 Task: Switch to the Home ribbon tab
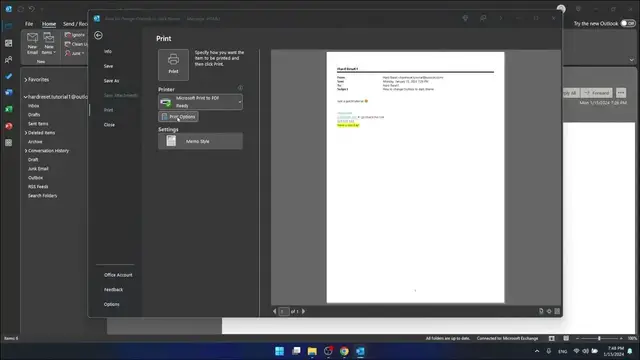coord(49,24)
